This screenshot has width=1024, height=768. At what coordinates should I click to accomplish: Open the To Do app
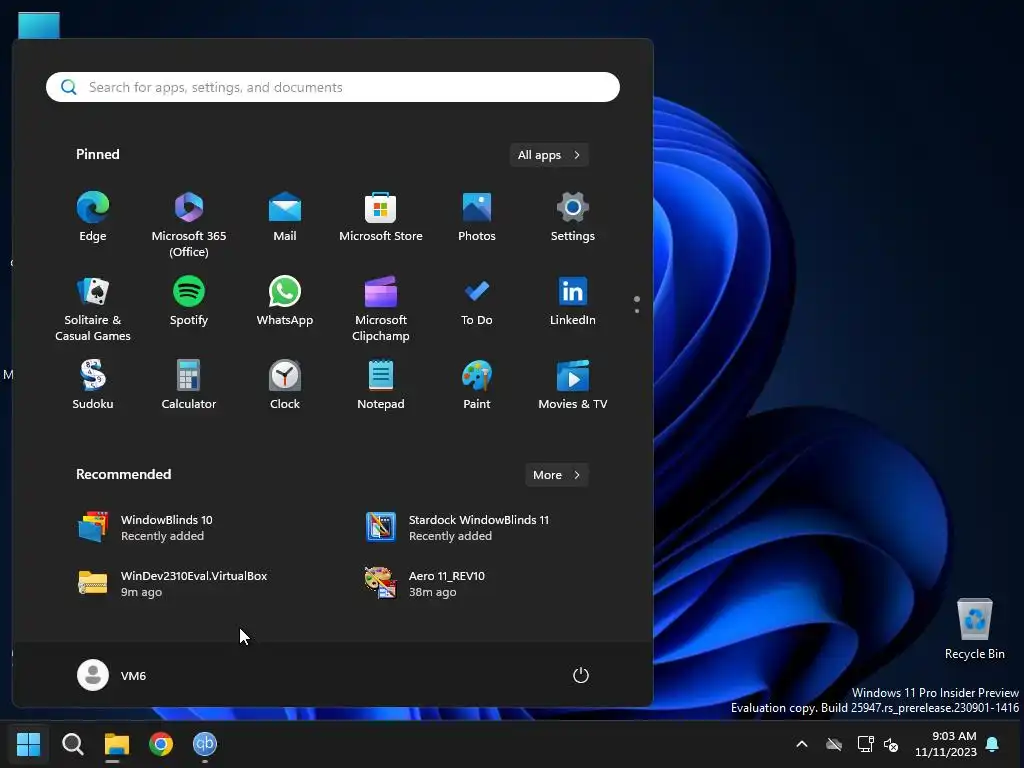tap(477, 302)
